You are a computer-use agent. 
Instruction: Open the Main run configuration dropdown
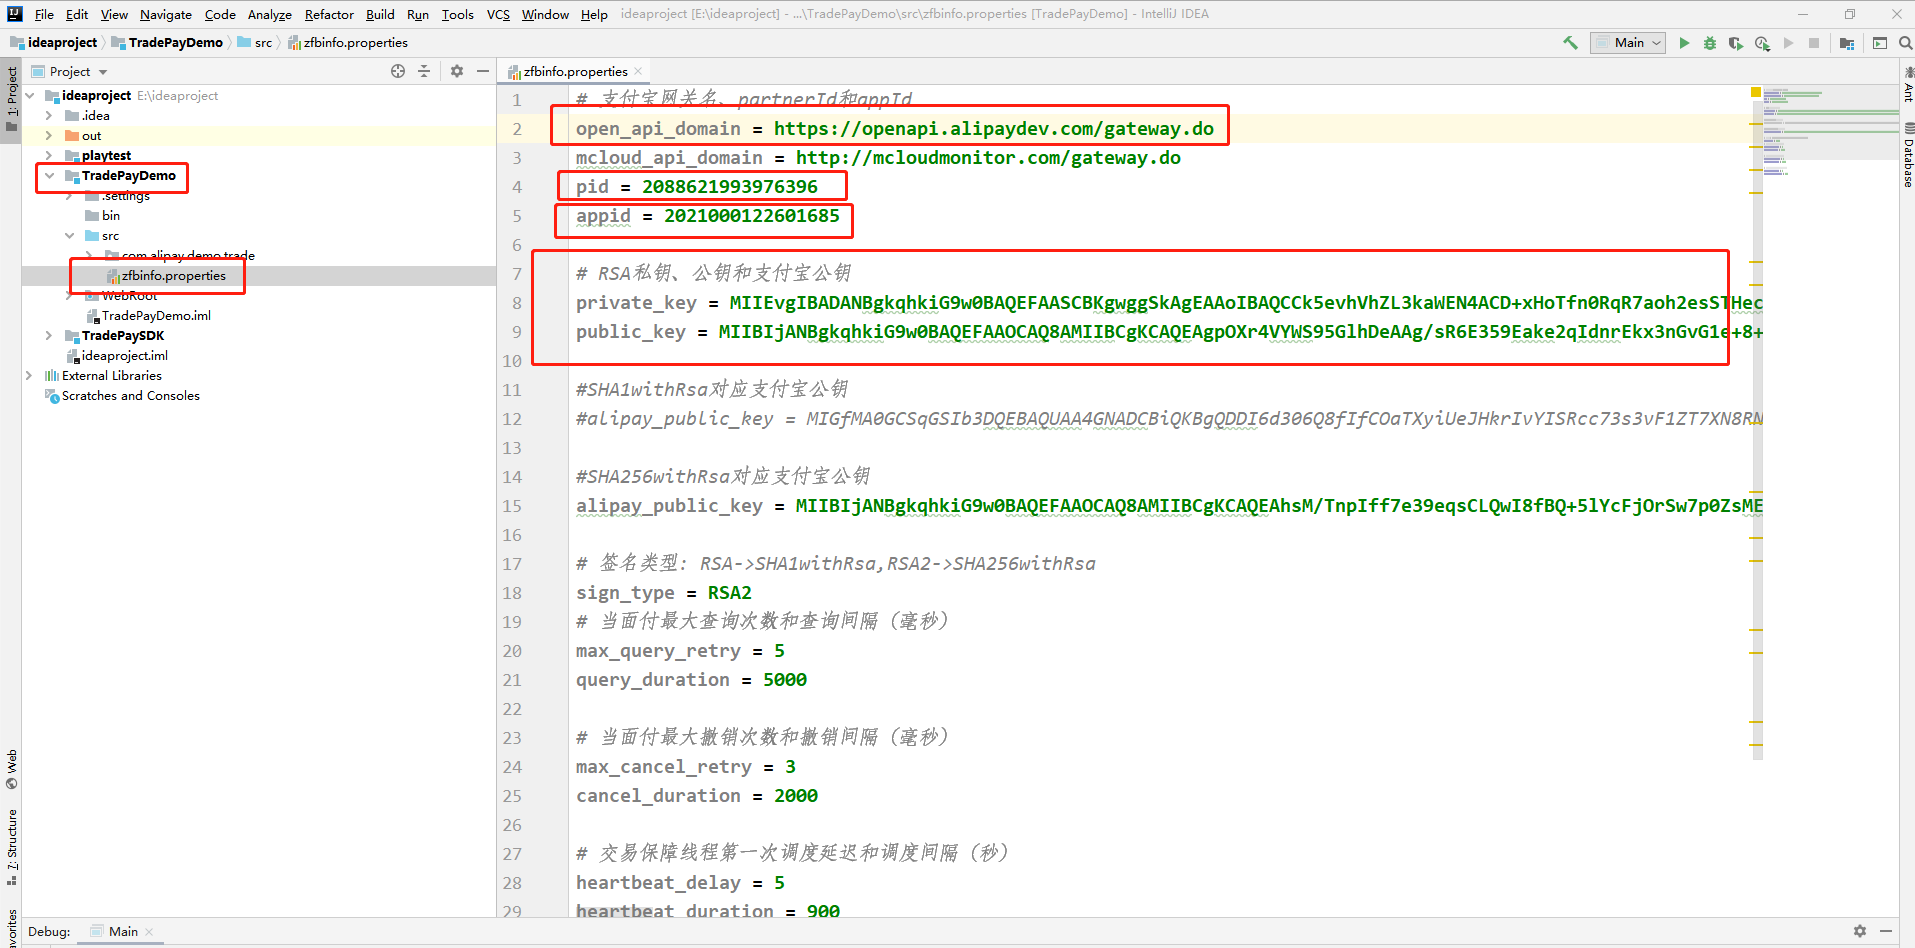[x=1628, y=43]
